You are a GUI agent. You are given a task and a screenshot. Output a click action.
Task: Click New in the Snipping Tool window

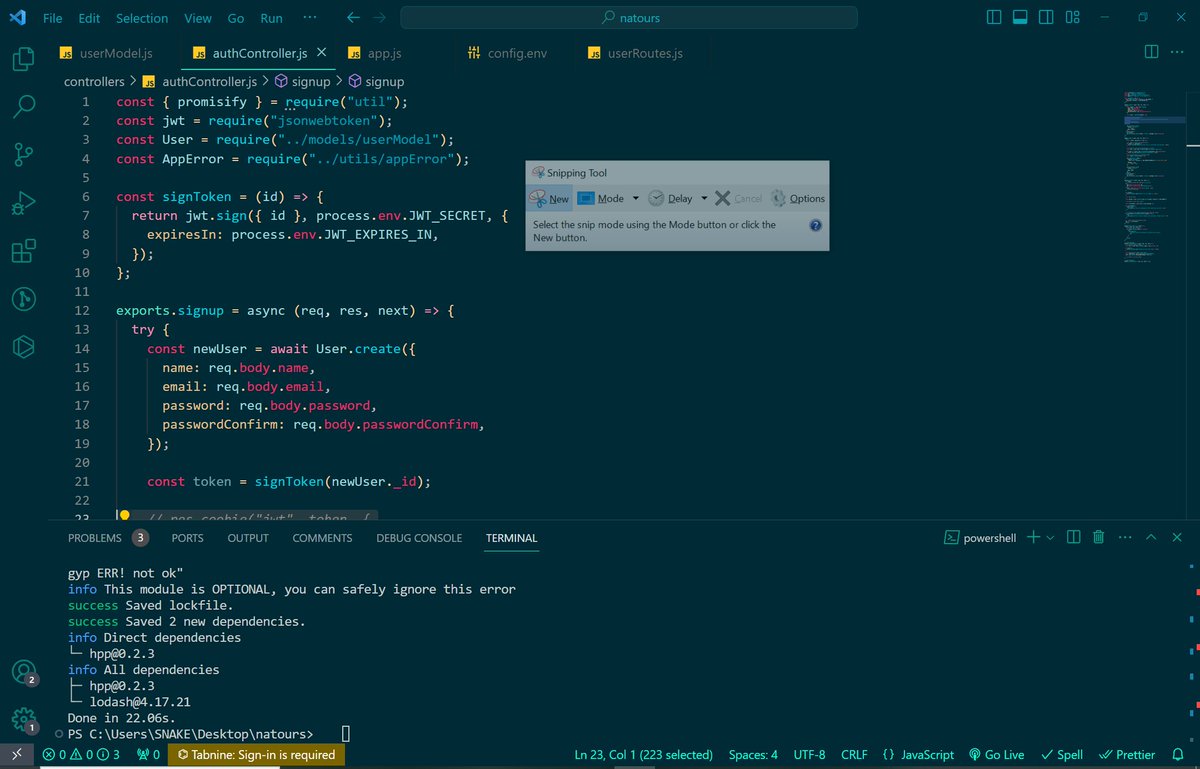[x=549, y=198]
